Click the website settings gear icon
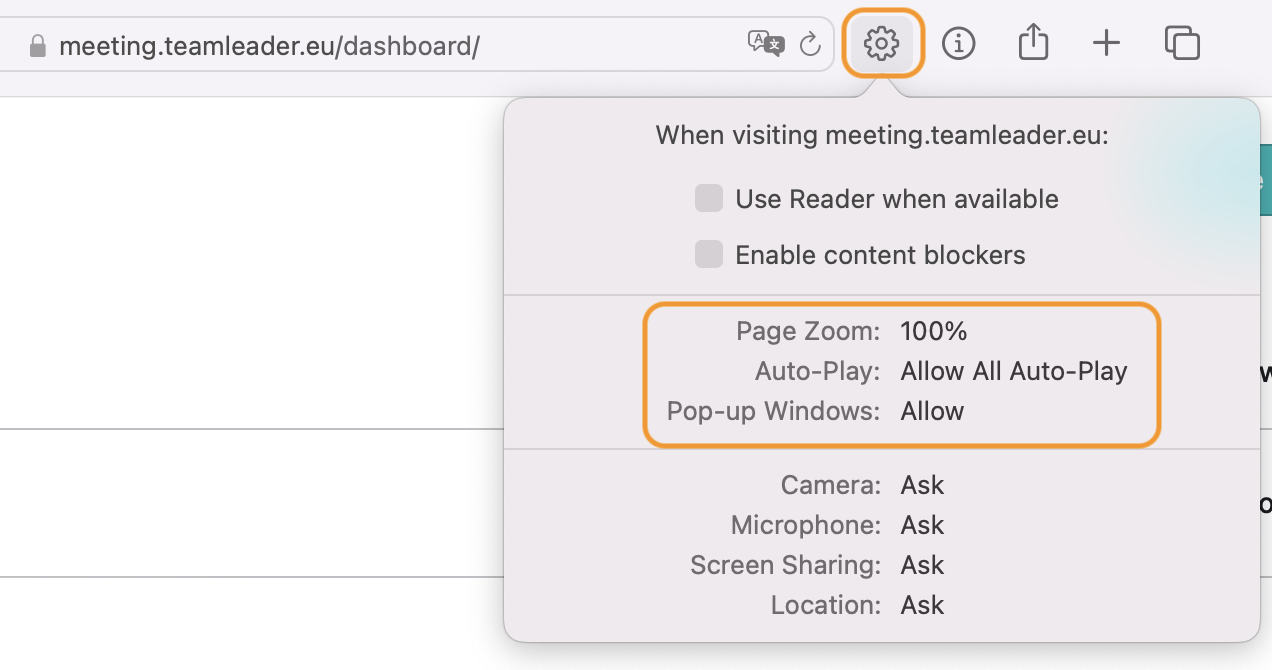The height and width of the screenshot is (670, 1272). point(882,43)
